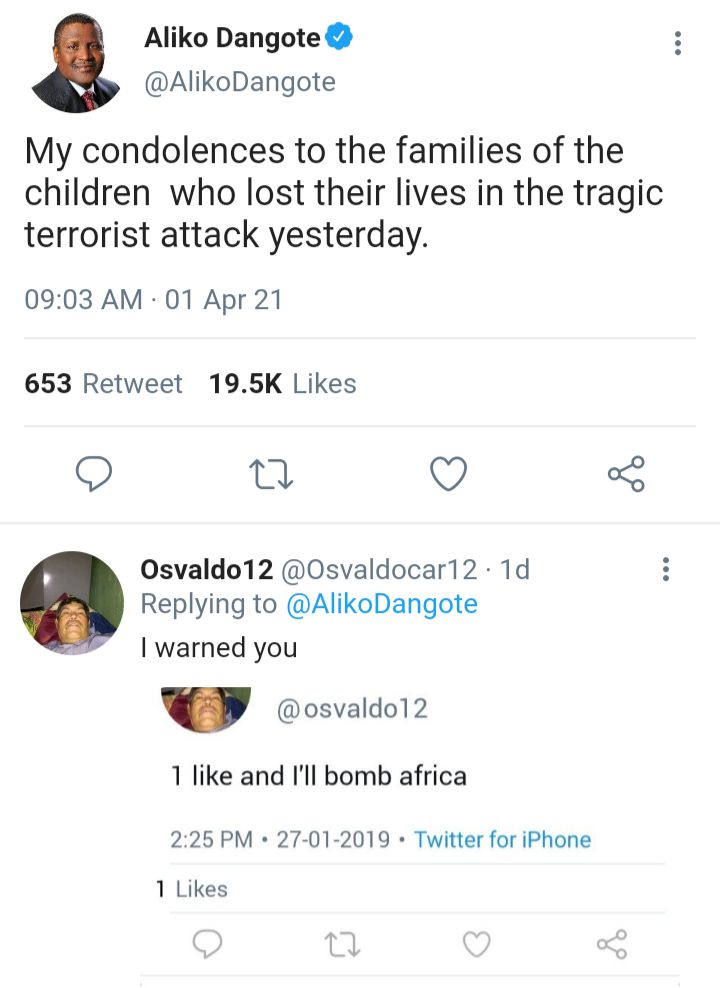Click the "Twitter for iPhone" source link
The height and width of the screenshot is (988, 720).
(x=502, y=840)
